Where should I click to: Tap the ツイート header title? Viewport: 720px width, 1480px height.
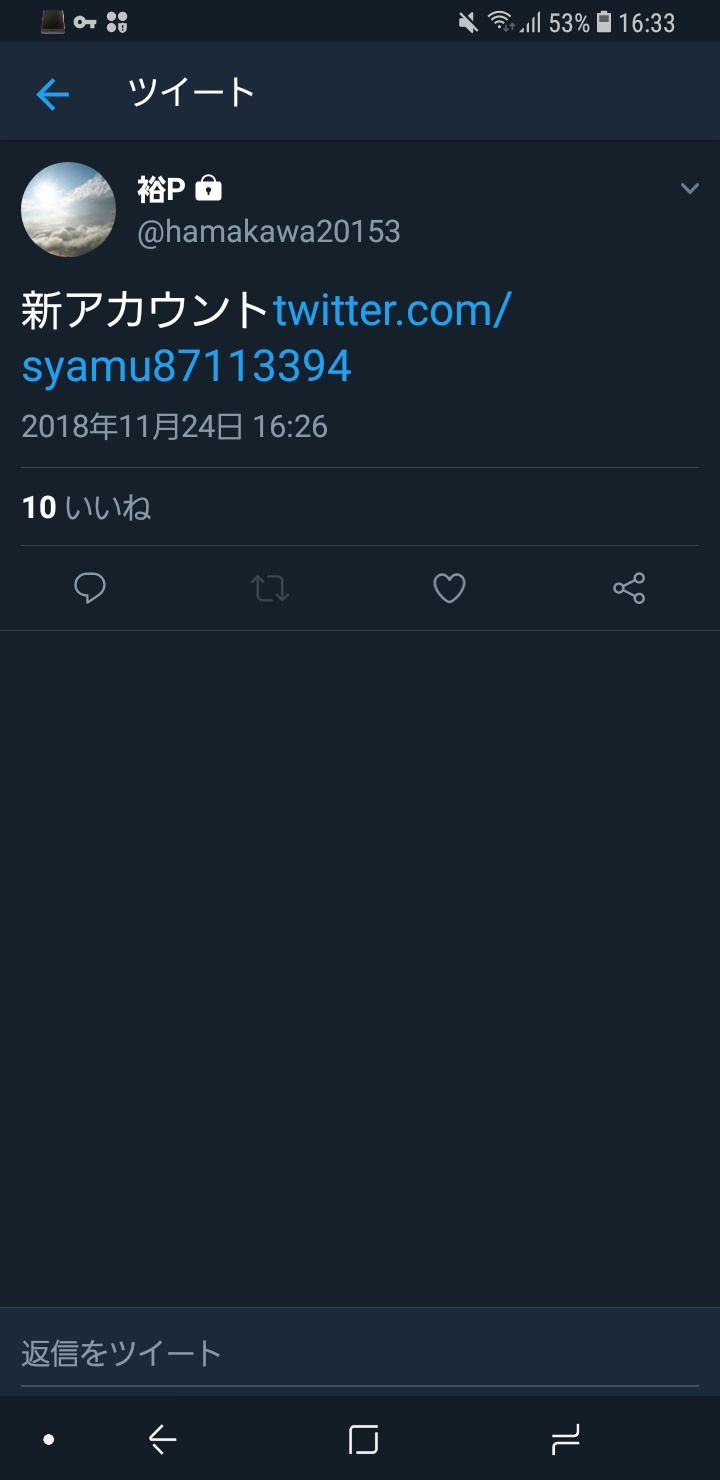coord(191,93)
